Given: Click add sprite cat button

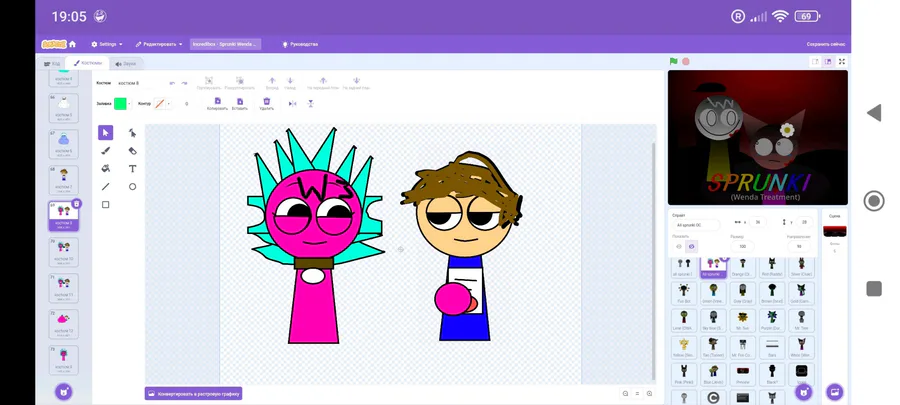Looking at the screenshot, I should tap(804, 392).
